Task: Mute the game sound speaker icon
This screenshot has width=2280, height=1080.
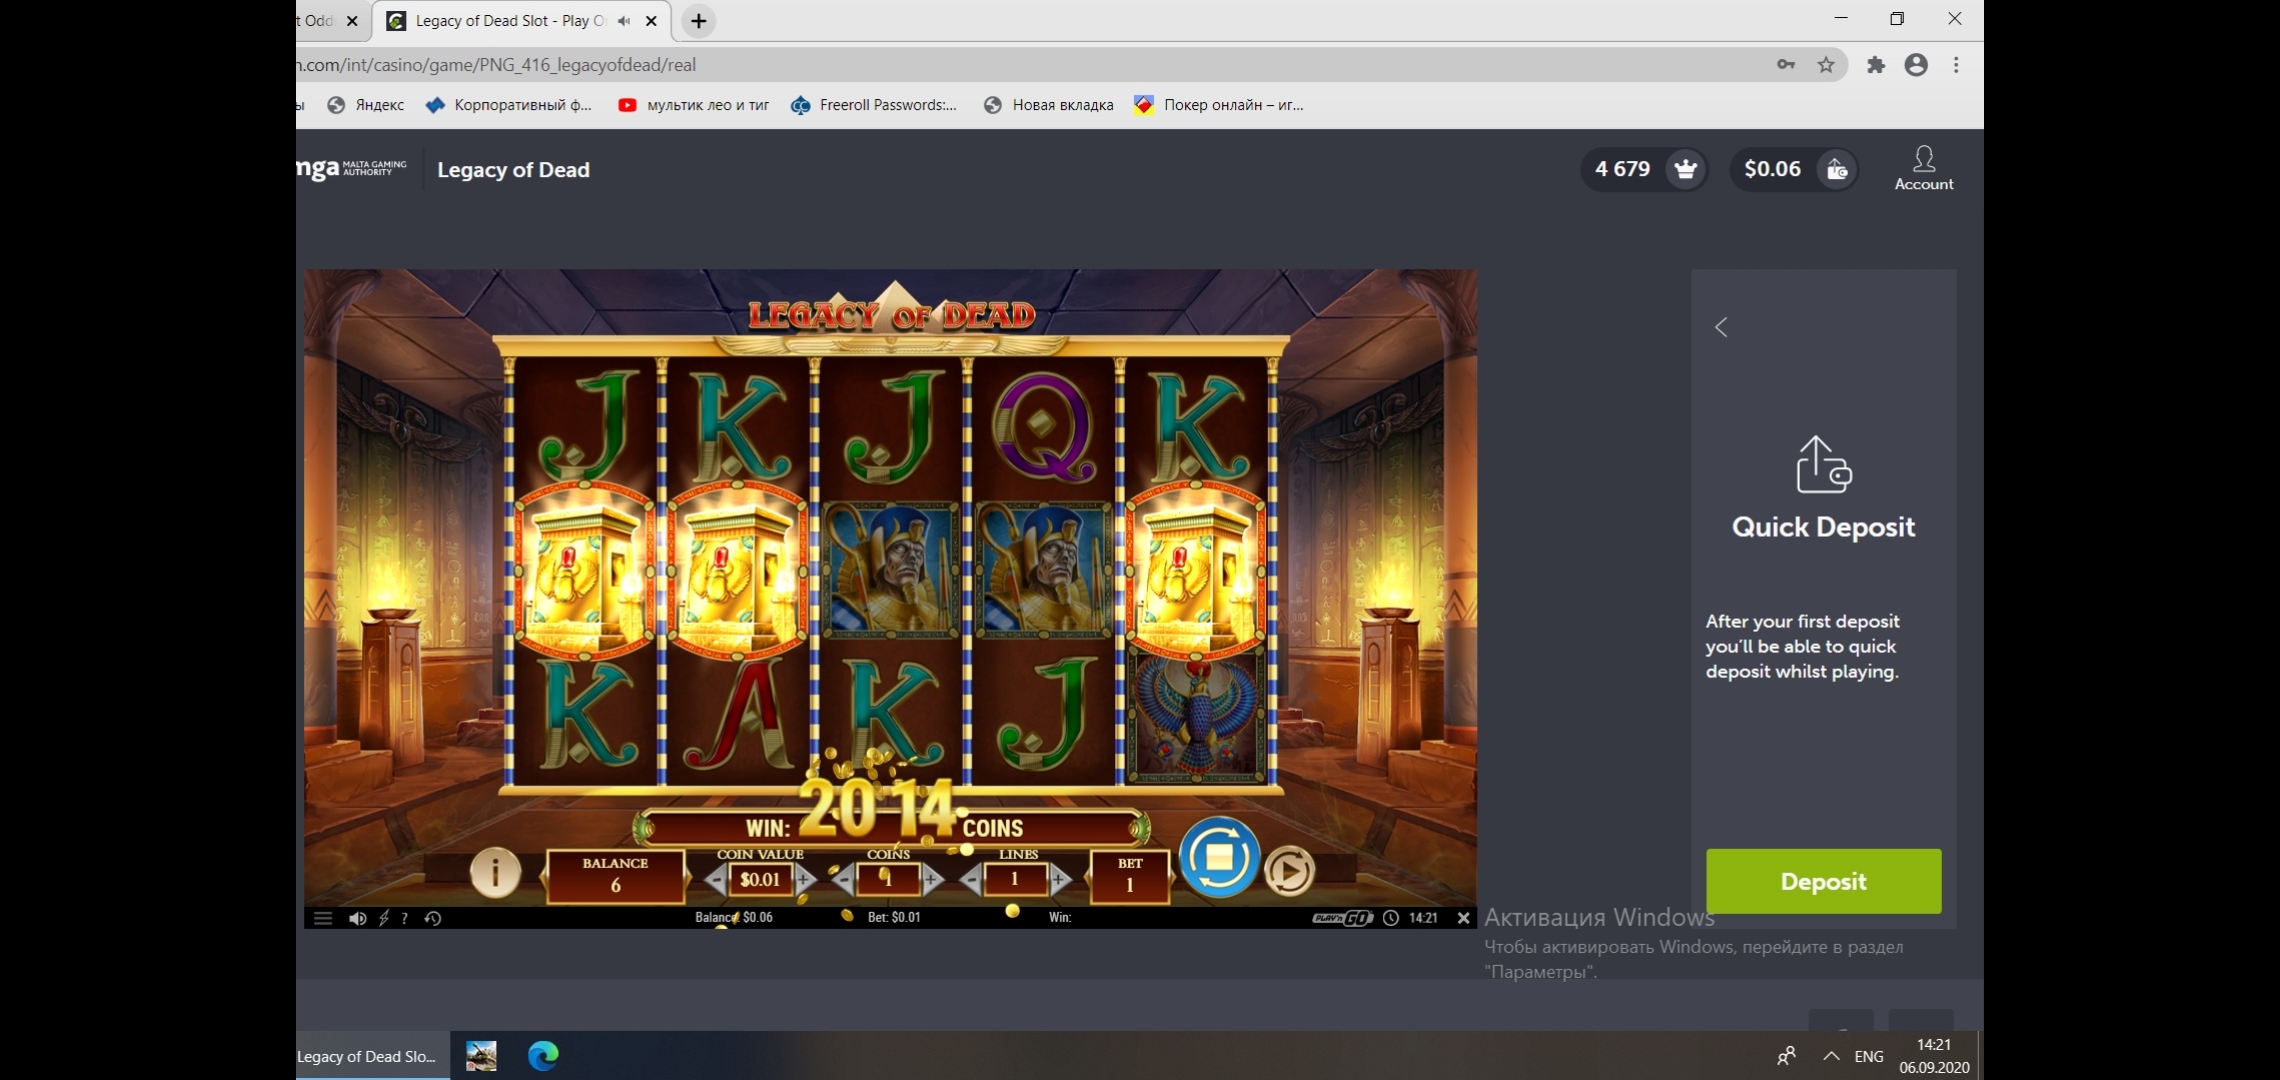Action: tap(357, 918)
